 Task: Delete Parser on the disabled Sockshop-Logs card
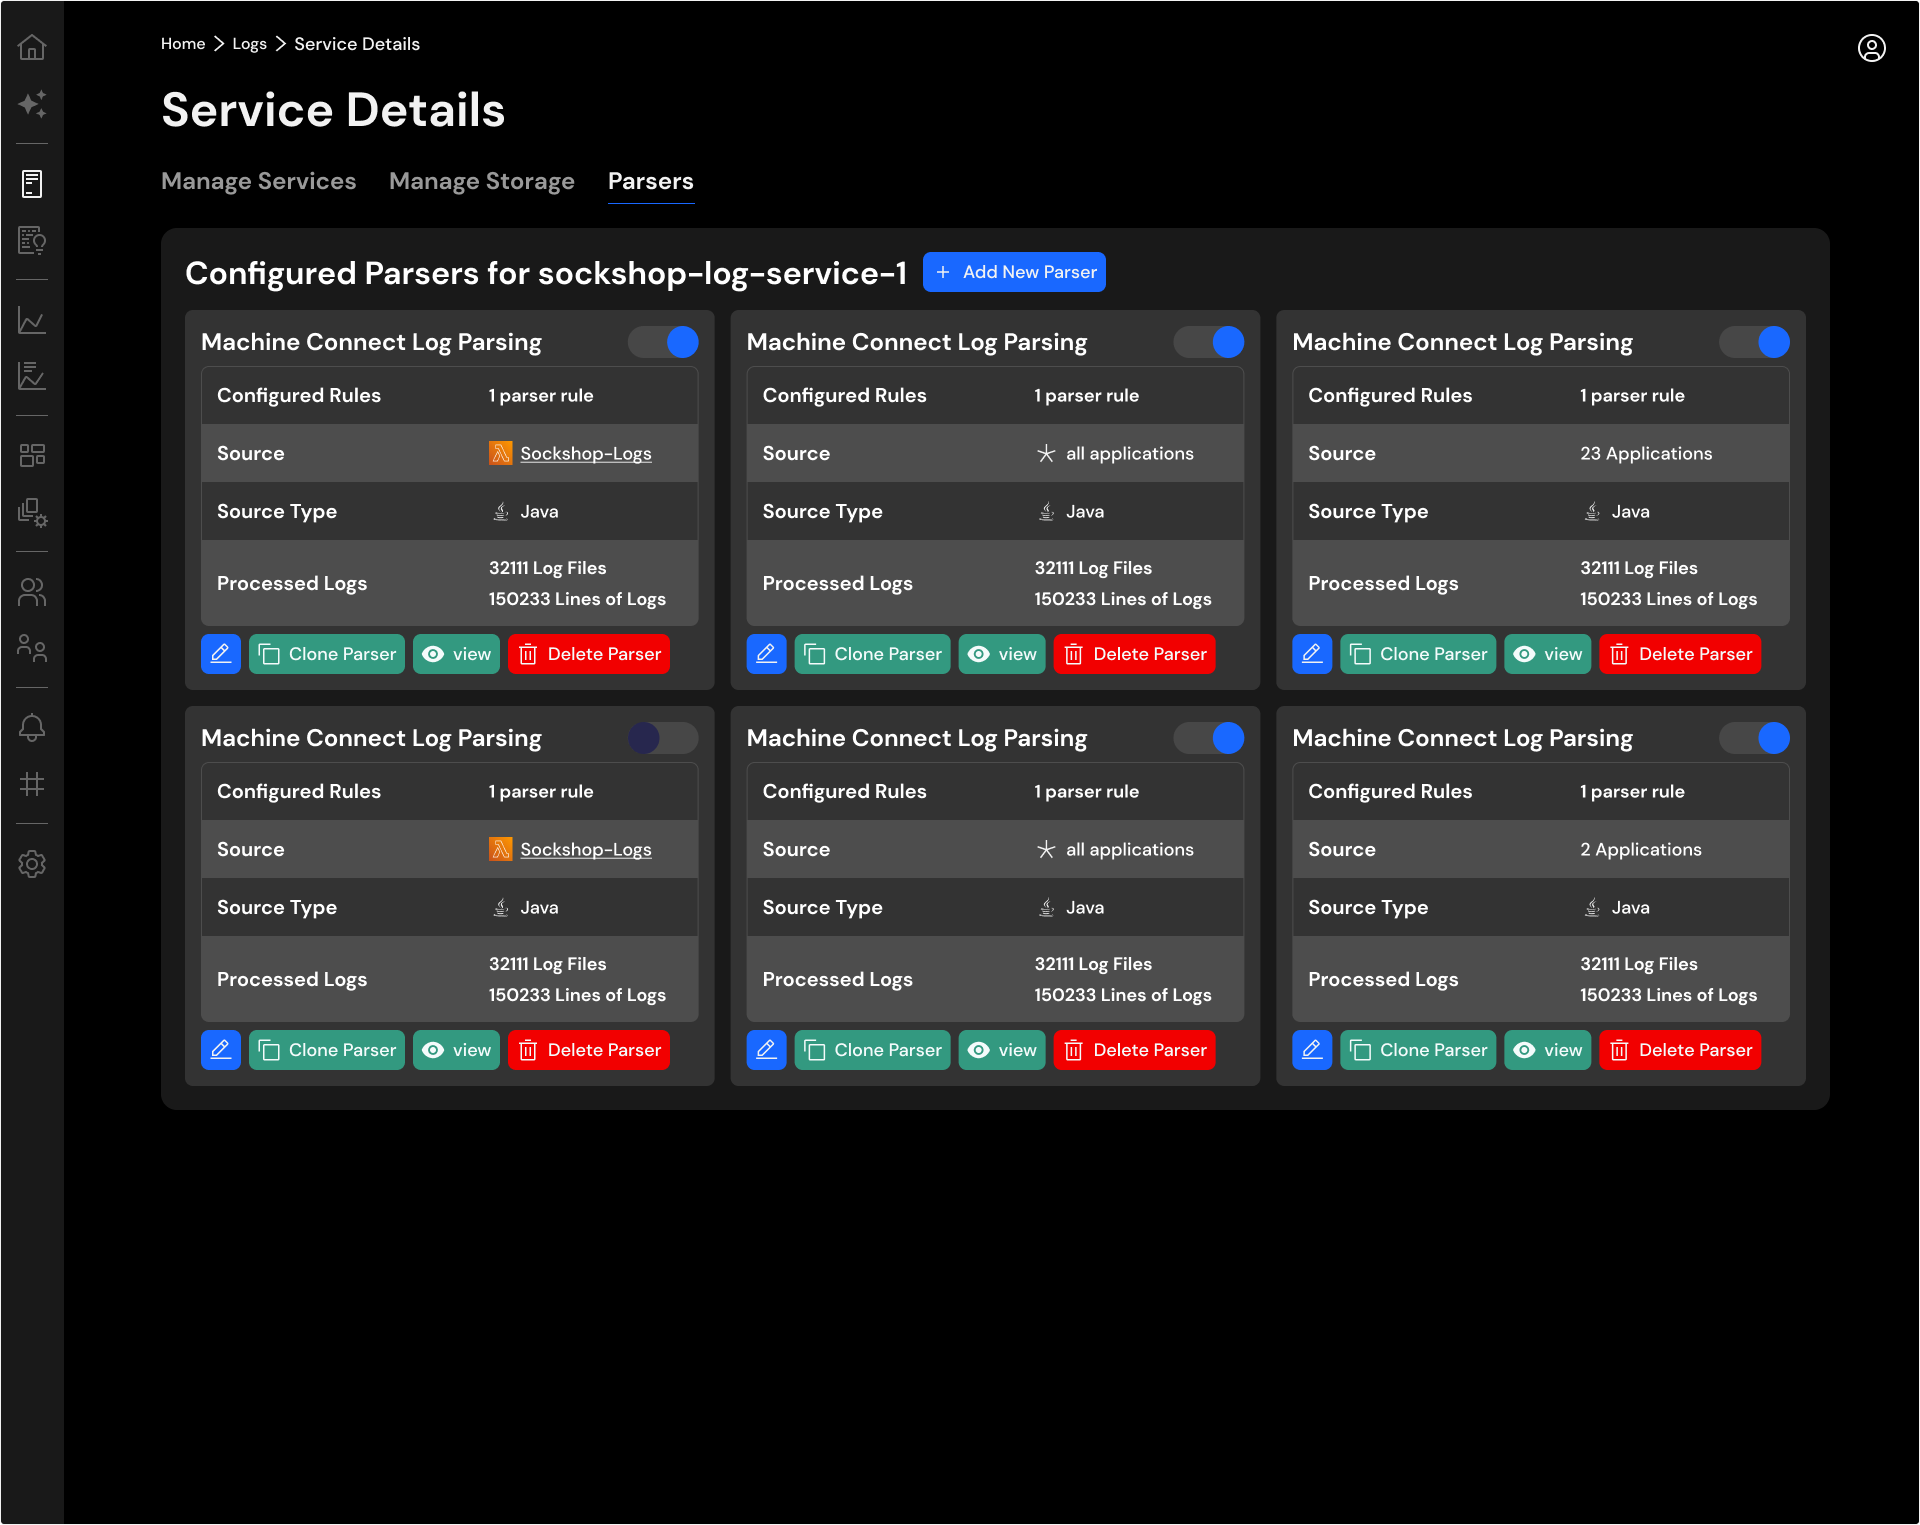coord(589,1050)
